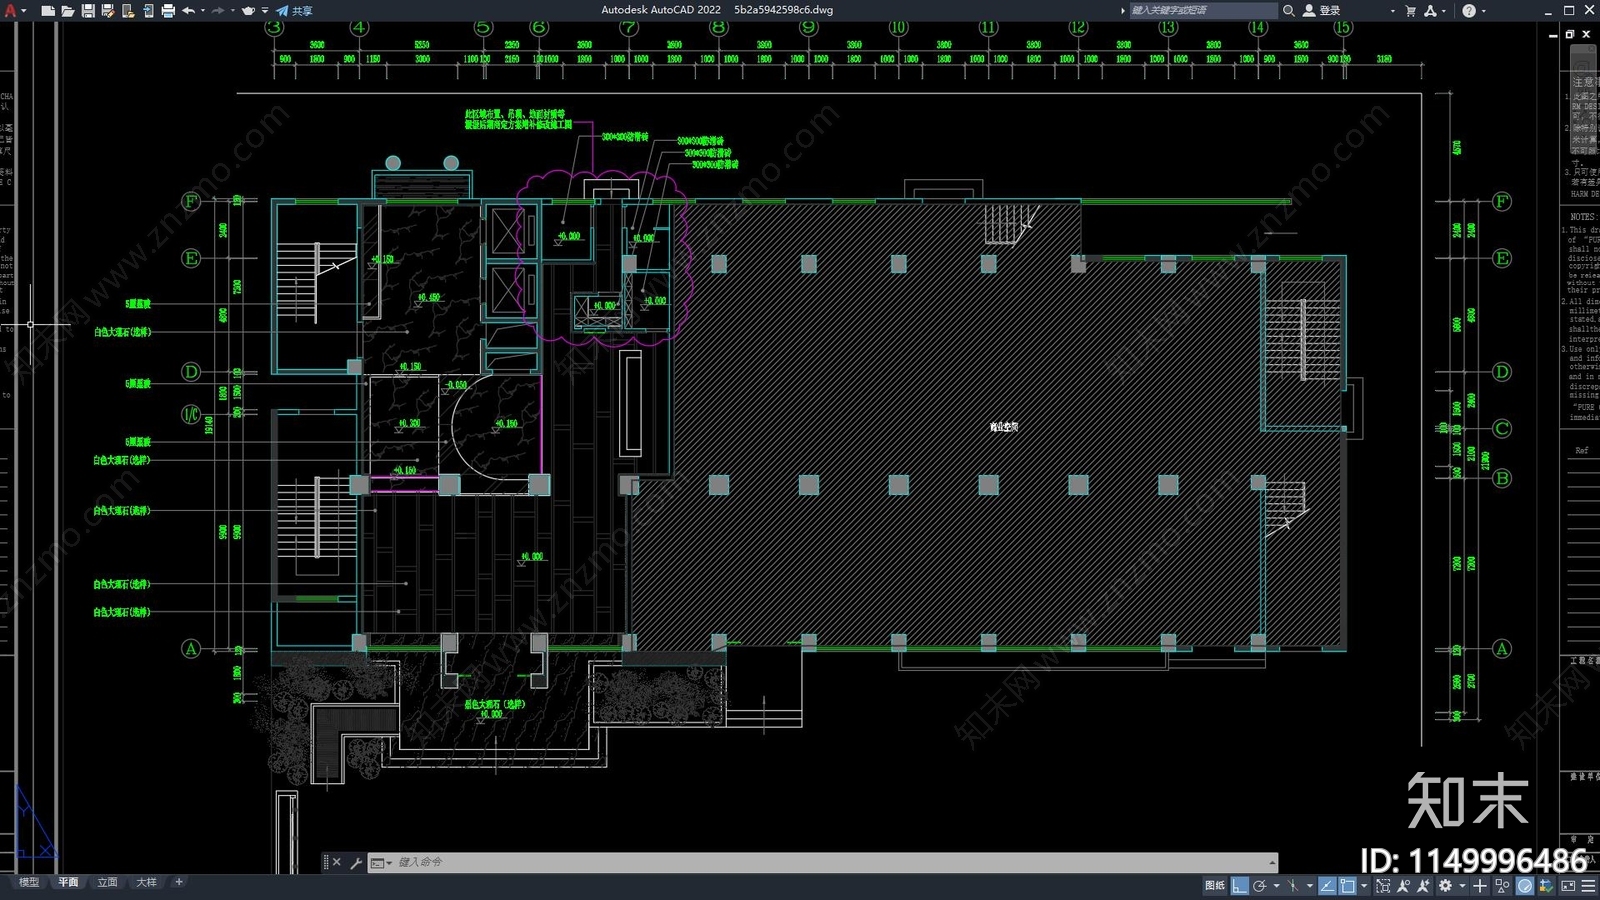Screen dimensions: 1600x900
Task: Click the 共享 share button
Action: click(295, 10)
